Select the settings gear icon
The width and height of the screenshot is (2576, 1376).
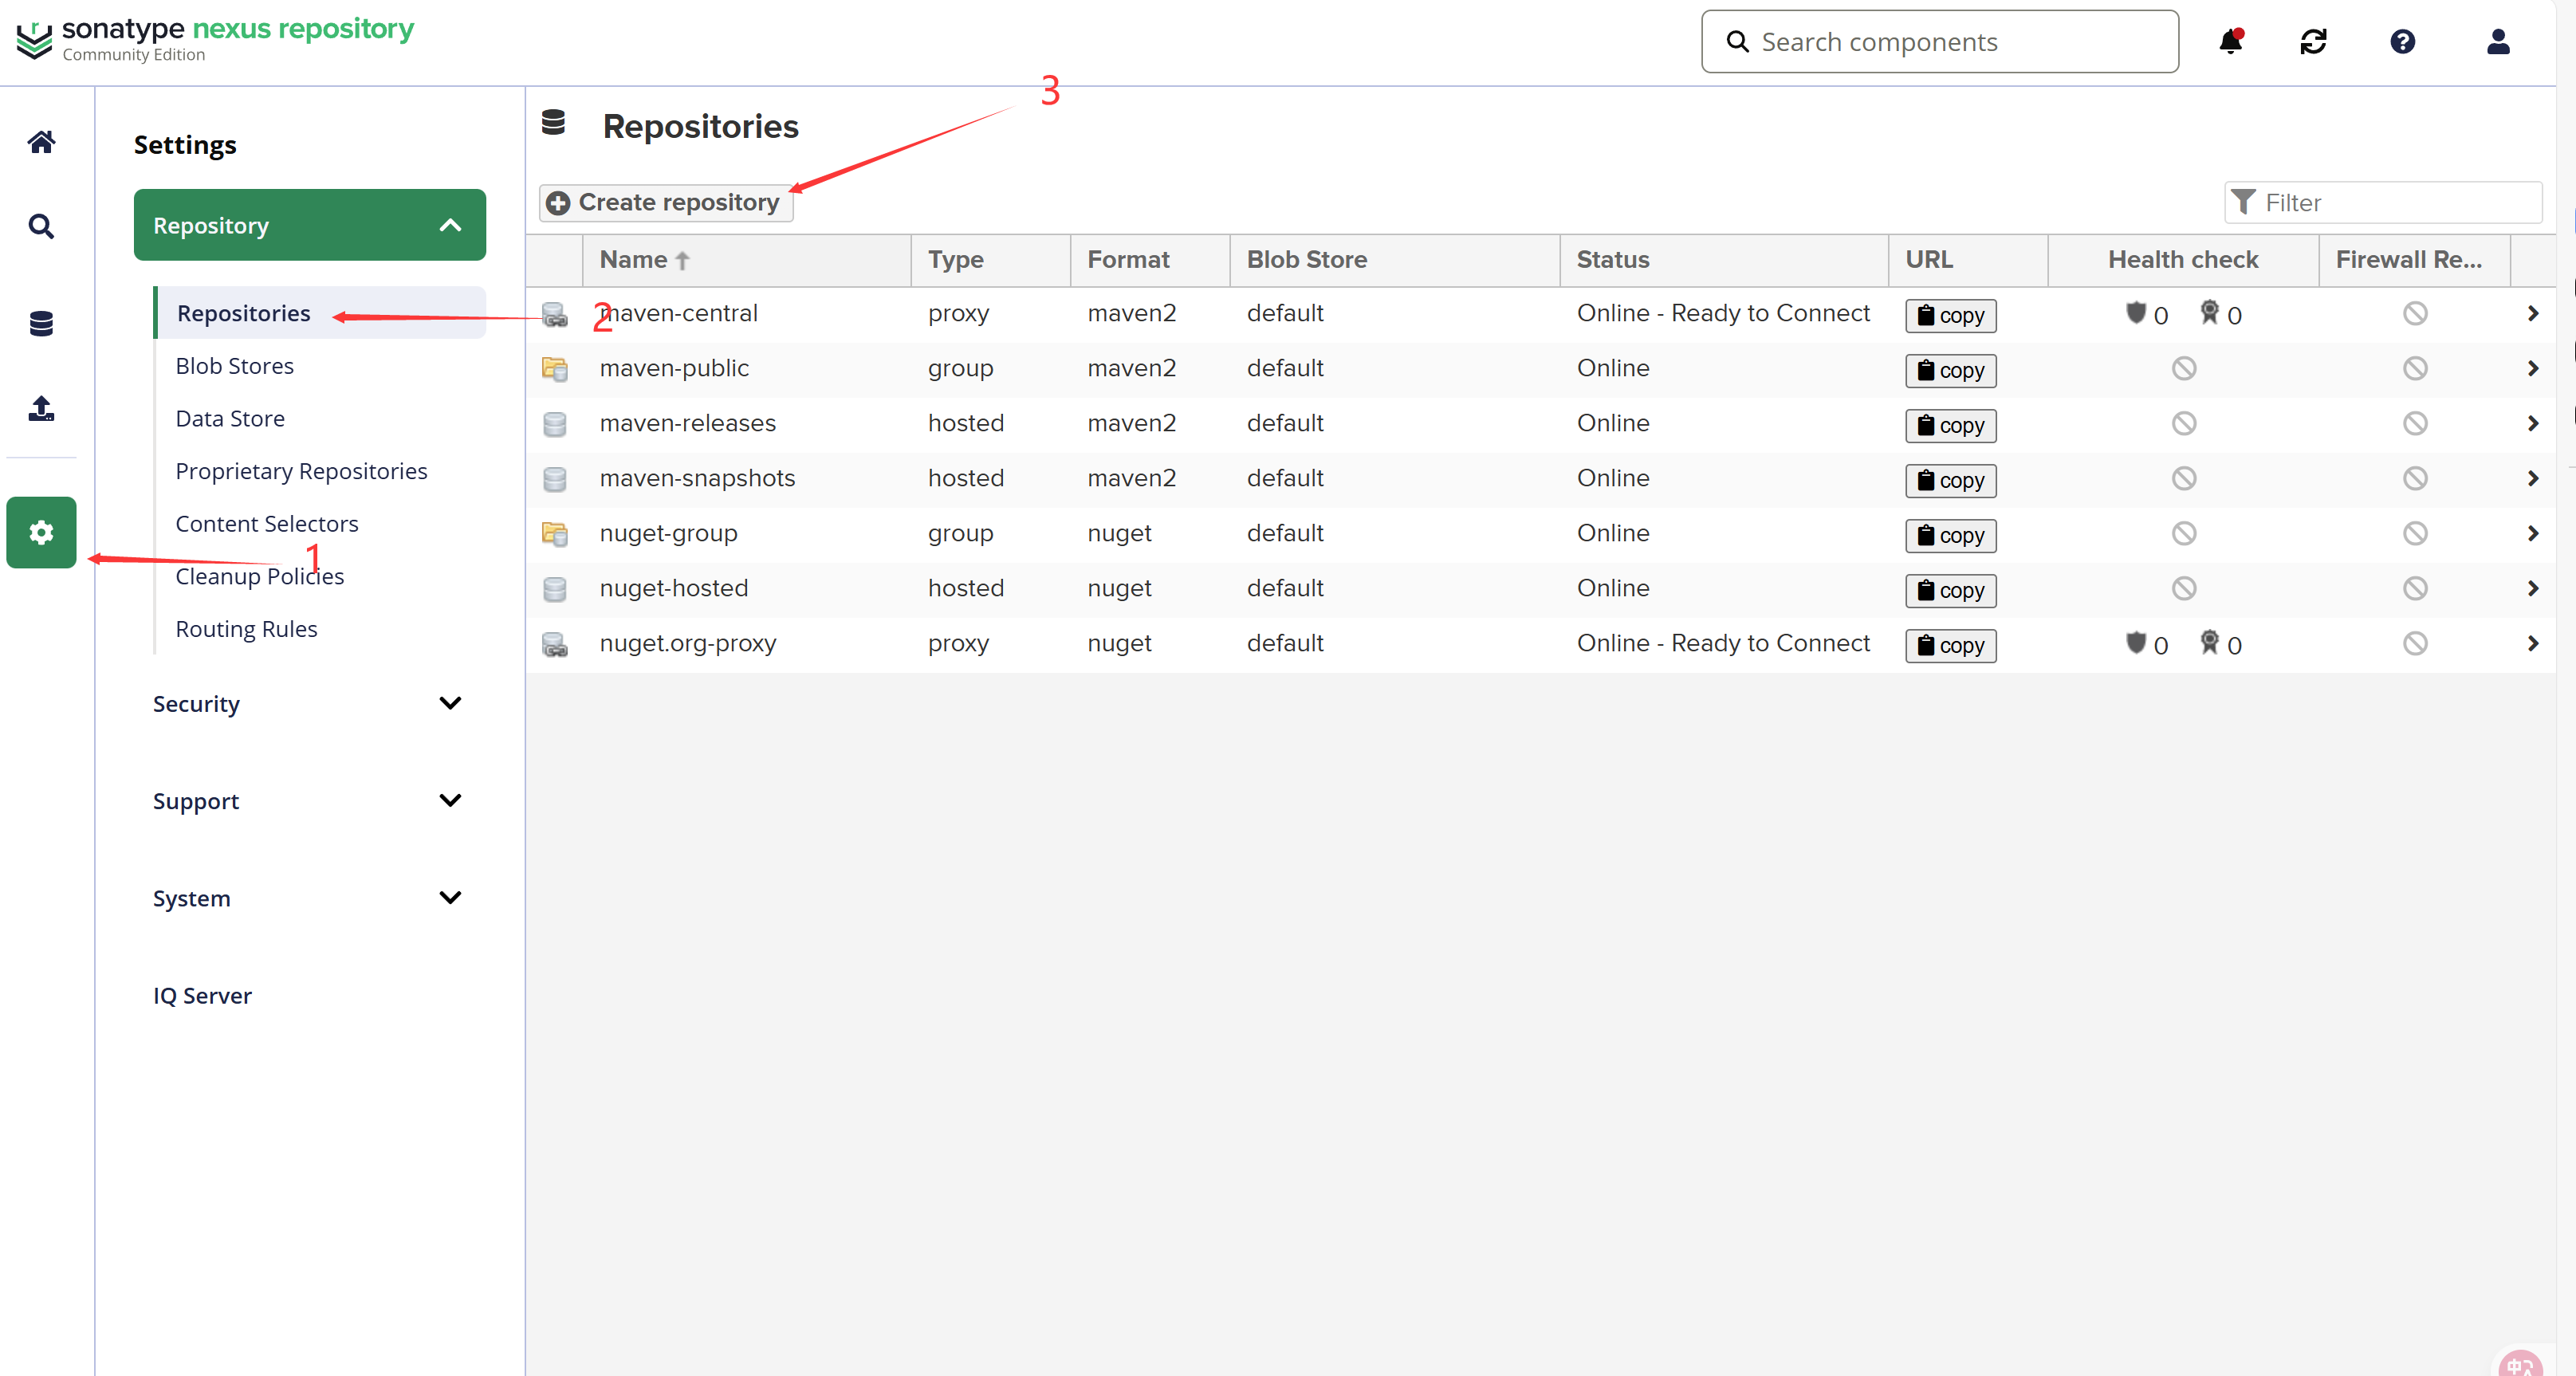click(41, 532)
